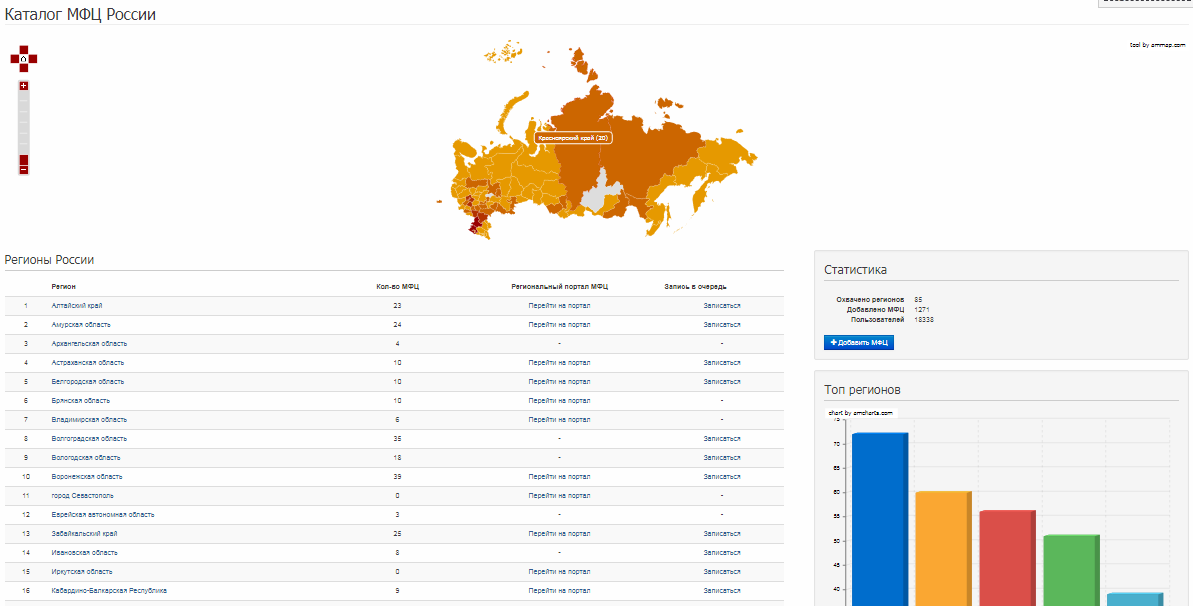The height and width of the screenshot is (606, 1193).
Task: Pan the map down with bottom arrow
Action: (24, 68)
